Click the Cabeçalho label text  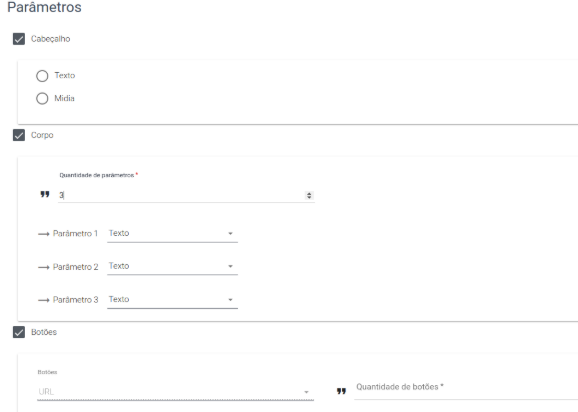point(51,39)
